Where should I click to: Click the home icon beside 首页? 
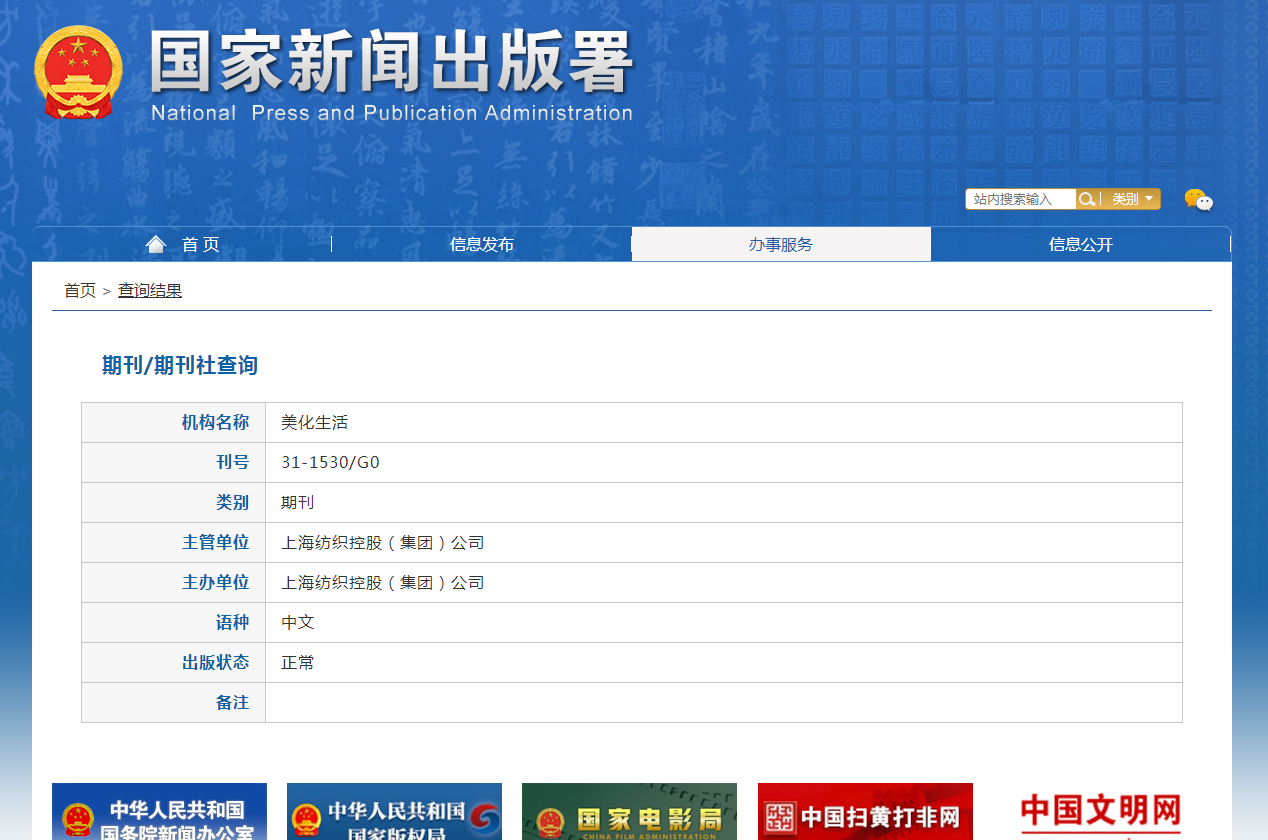[x=155, y=244]
